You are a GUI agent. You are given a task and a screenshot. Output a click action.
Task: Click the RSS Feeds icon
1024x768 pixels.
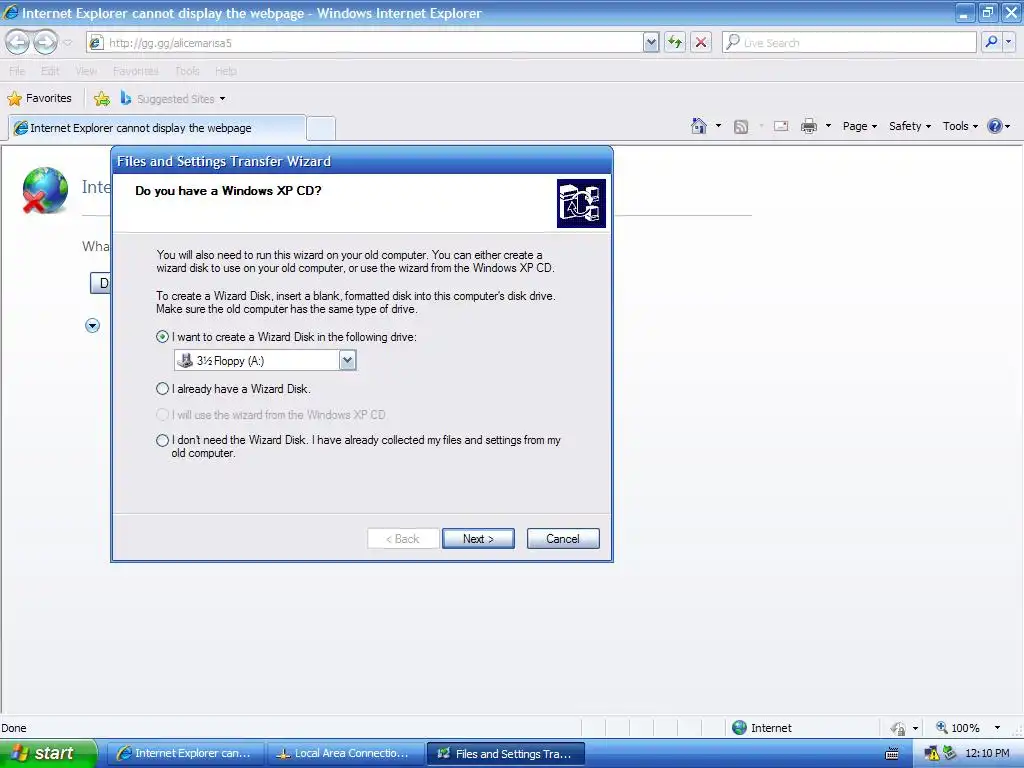coord(741,127)
